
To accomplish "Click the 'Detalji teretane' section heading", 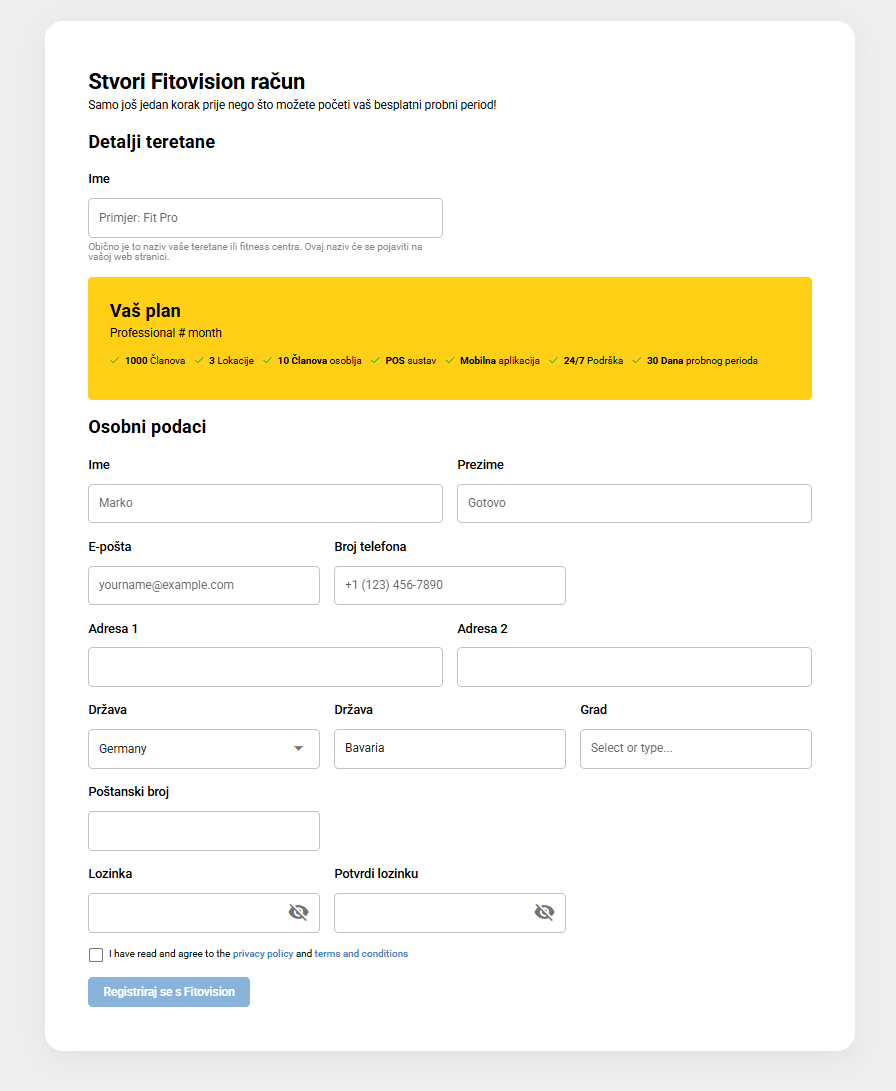I will point(152,142).
